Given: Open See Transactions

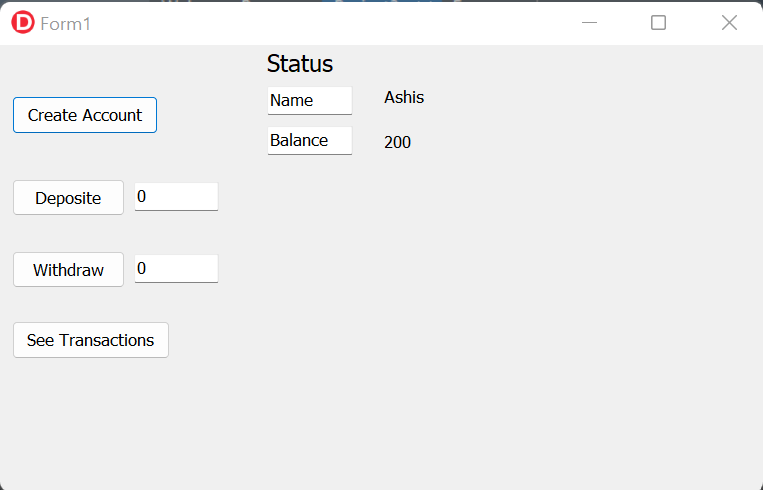Looking at the screenshot, I should (x=91, y=340).
